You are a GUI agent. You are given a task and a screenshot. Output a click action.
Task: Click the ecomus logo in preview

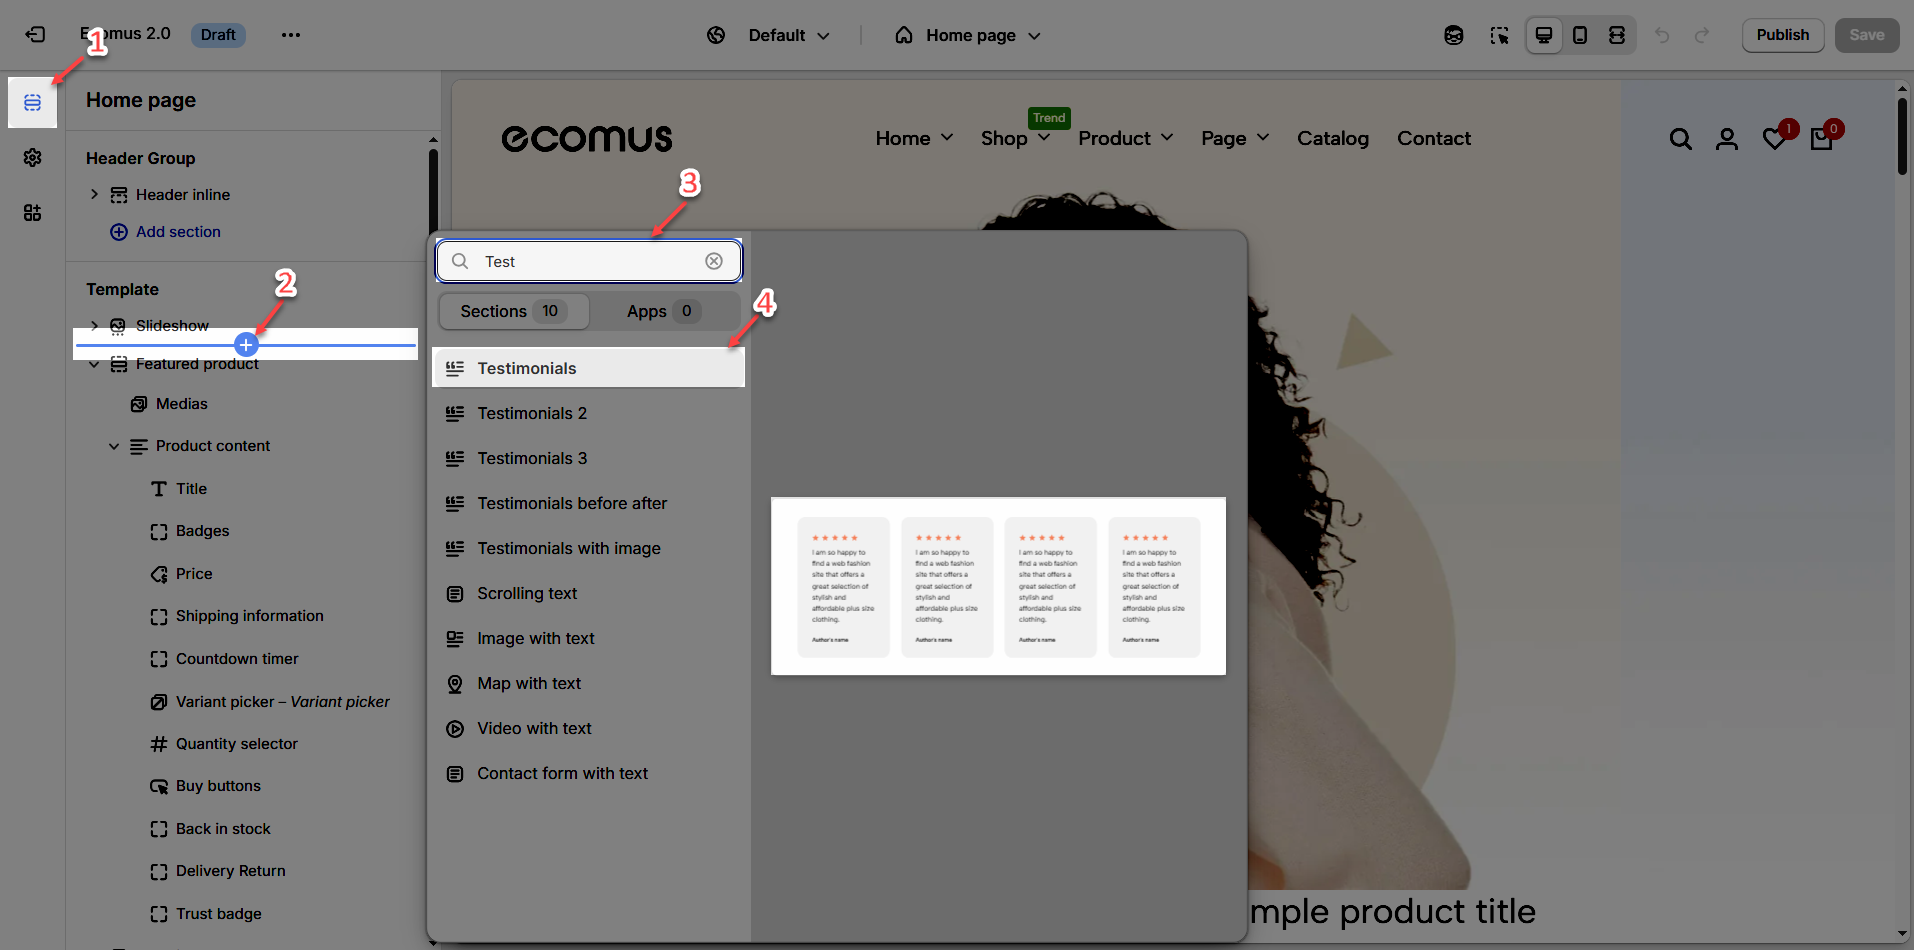coord(587,138)
